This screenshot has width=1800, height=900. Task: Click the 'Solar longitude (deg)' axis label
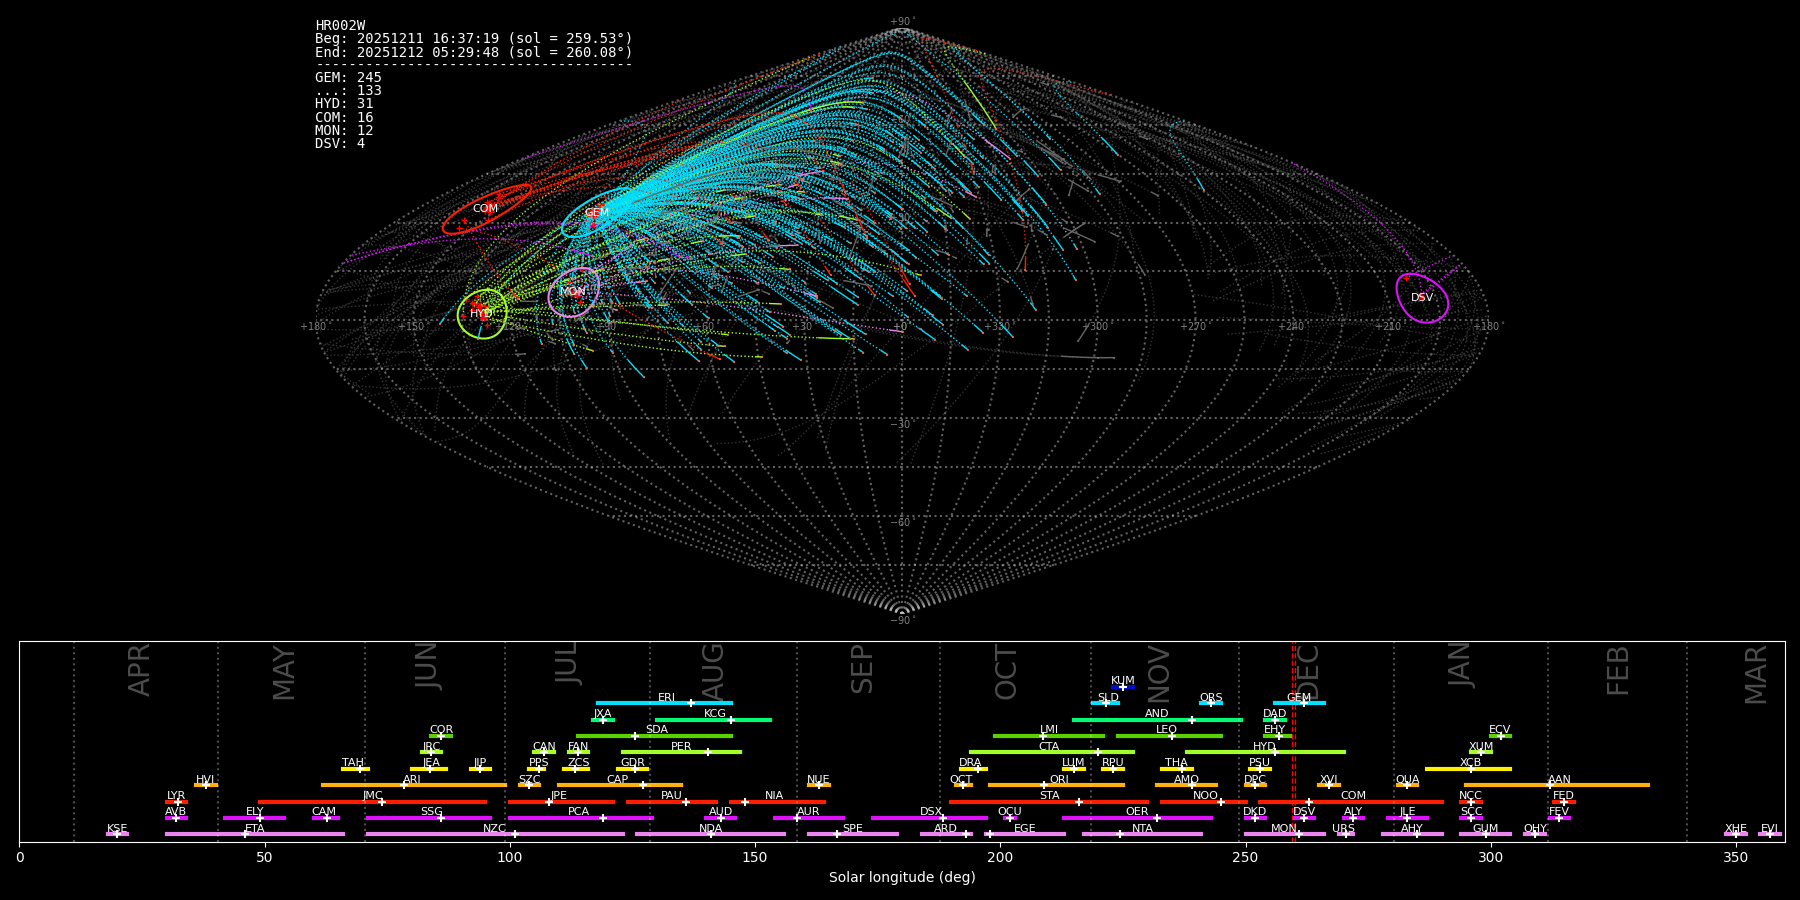902,877
